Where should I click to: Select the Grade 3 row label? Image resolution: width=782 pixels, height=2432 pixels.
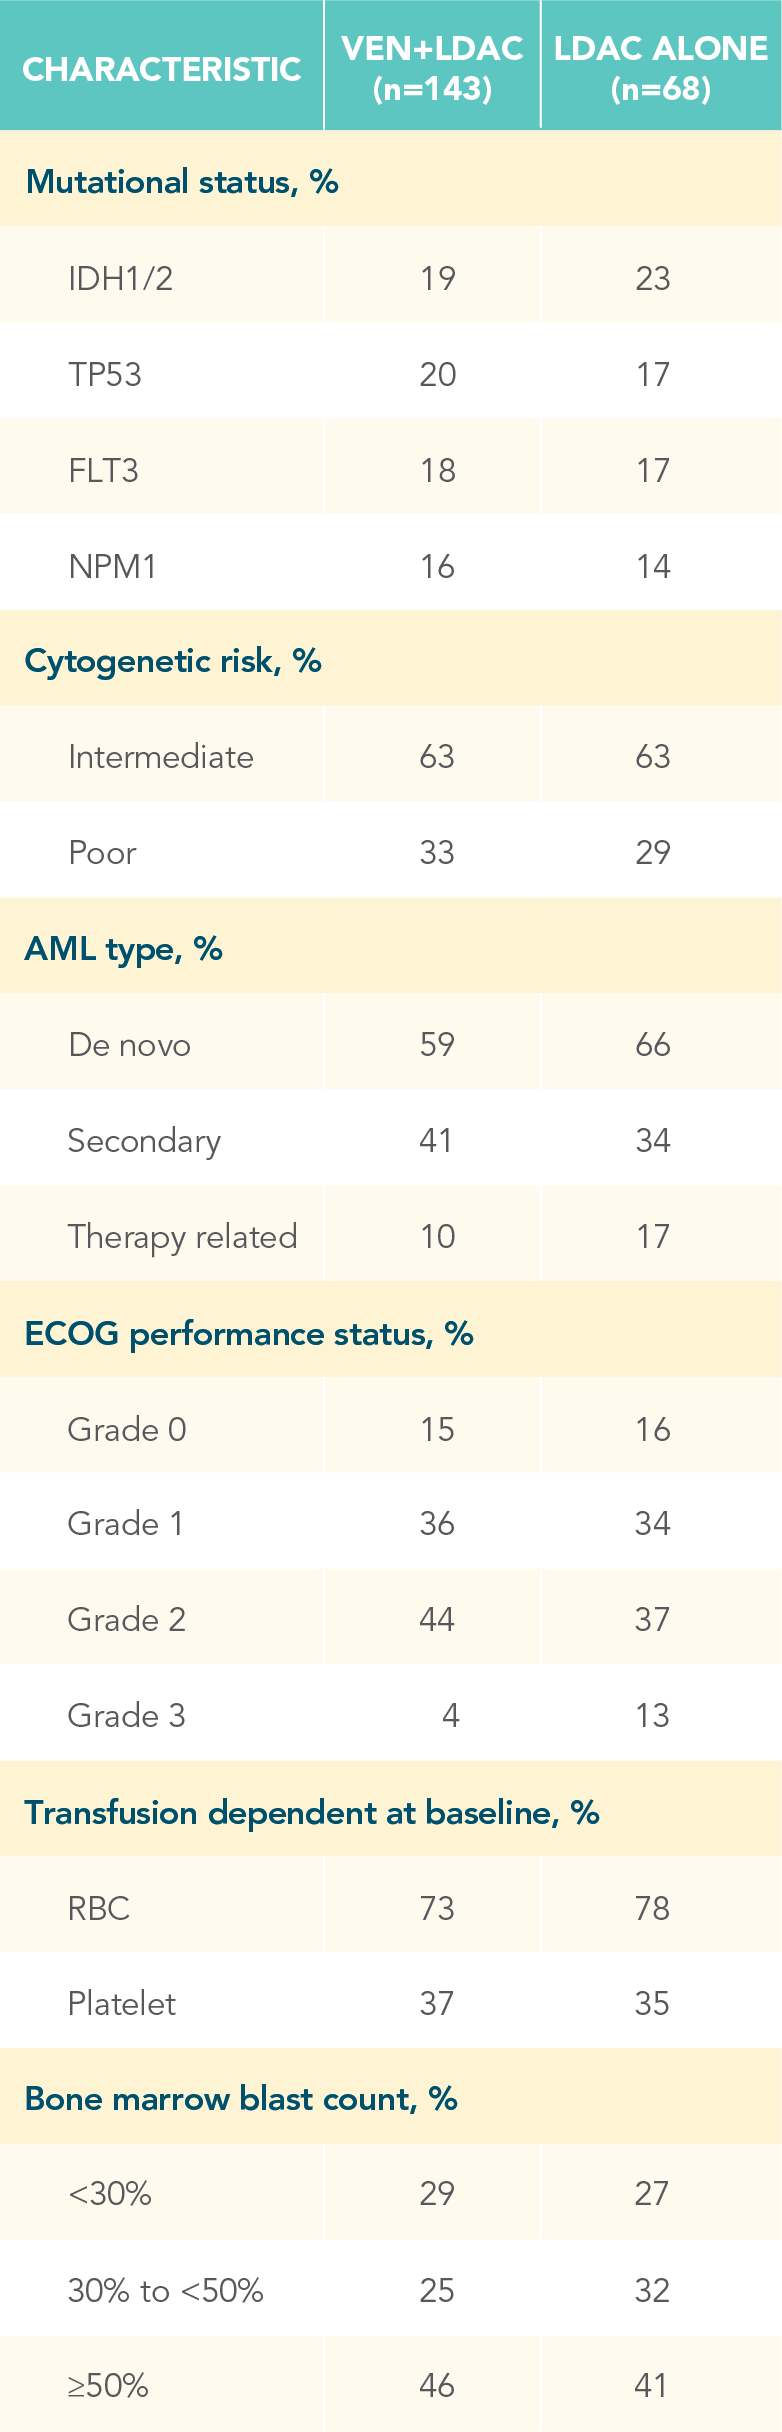click(x=126, y=1716)
